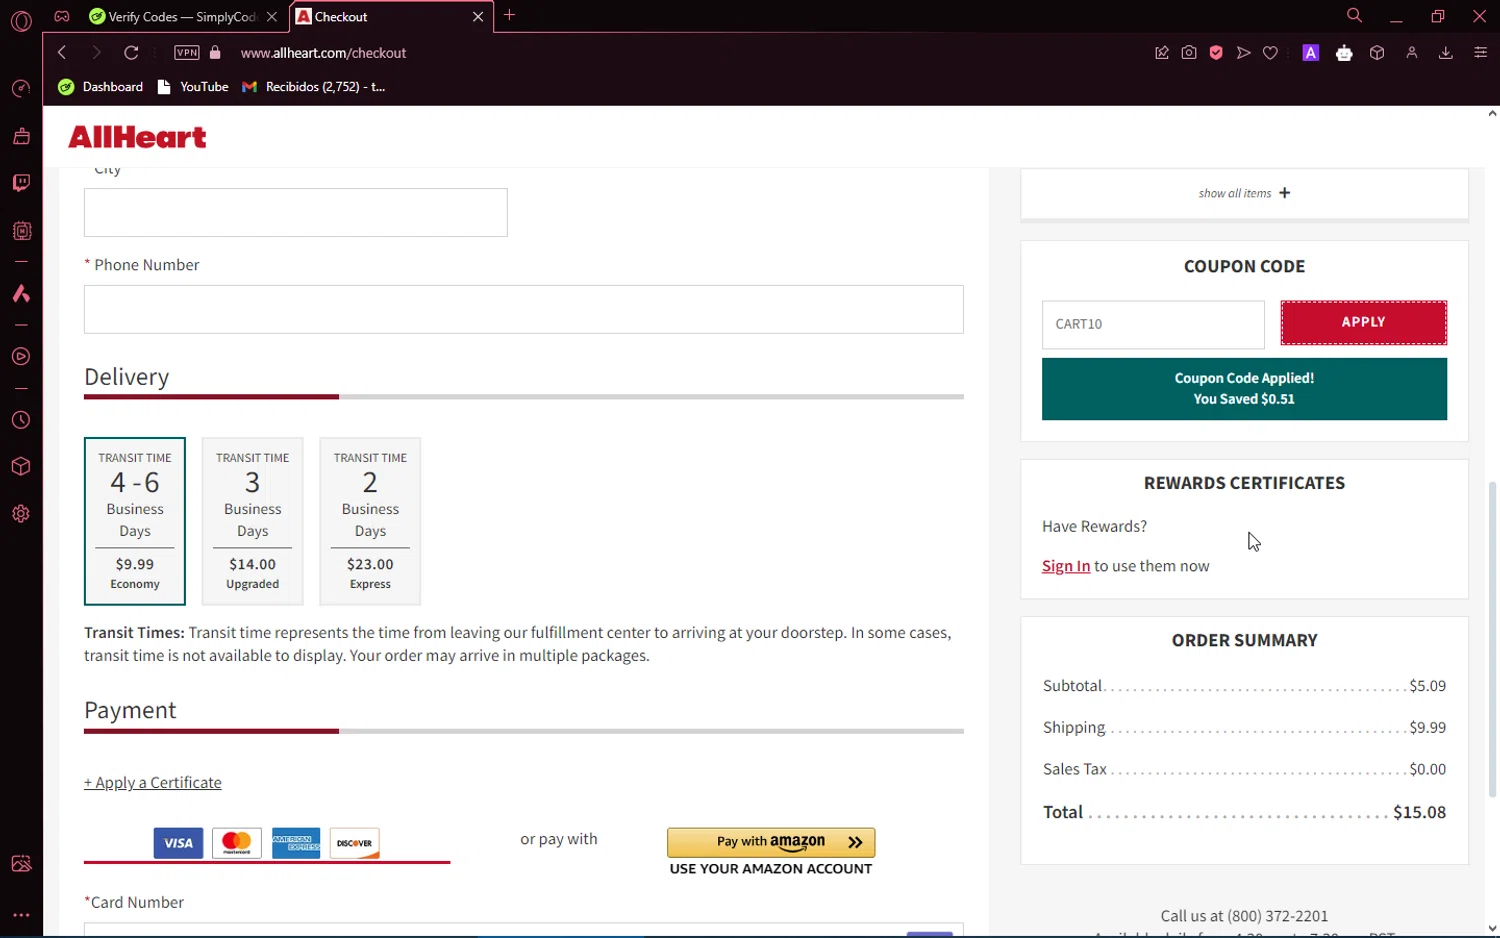Click the pinboard edit icon in toolbar
This screenshot has width=1500, height=938.
[x=1162, y=53]
